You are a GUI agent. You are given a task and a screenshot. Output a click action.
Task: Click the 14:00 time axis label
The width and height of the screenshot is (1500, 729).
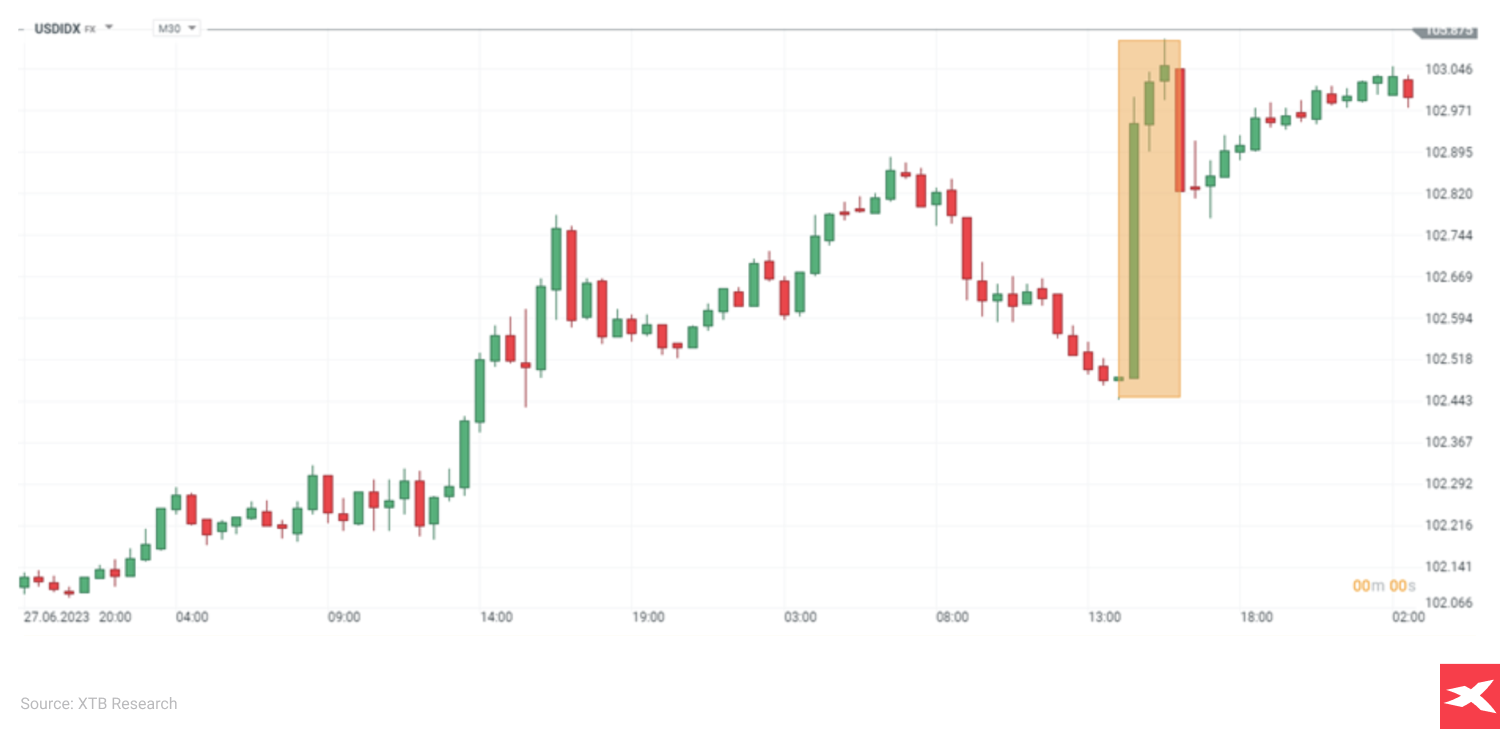496,617
